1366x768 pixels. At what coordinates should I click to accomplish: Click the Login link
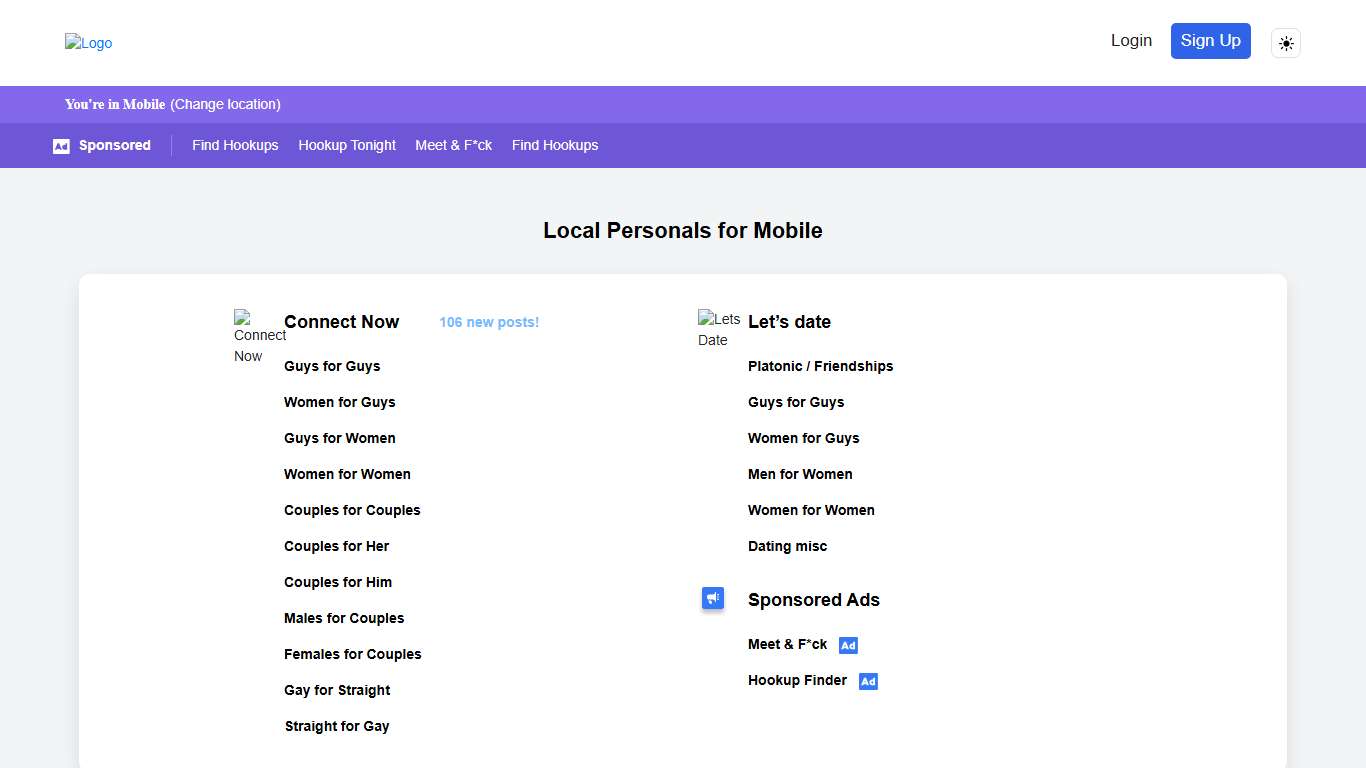pos(1131,41)
